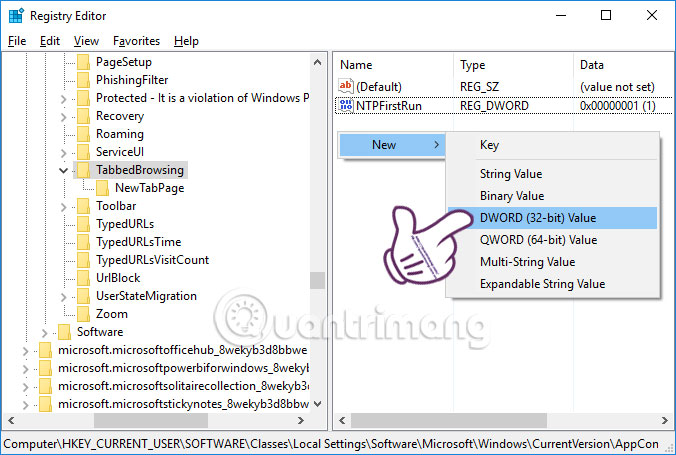676x455 pixels.
Task: Click the (Default) string value icon
Action: 346,86
